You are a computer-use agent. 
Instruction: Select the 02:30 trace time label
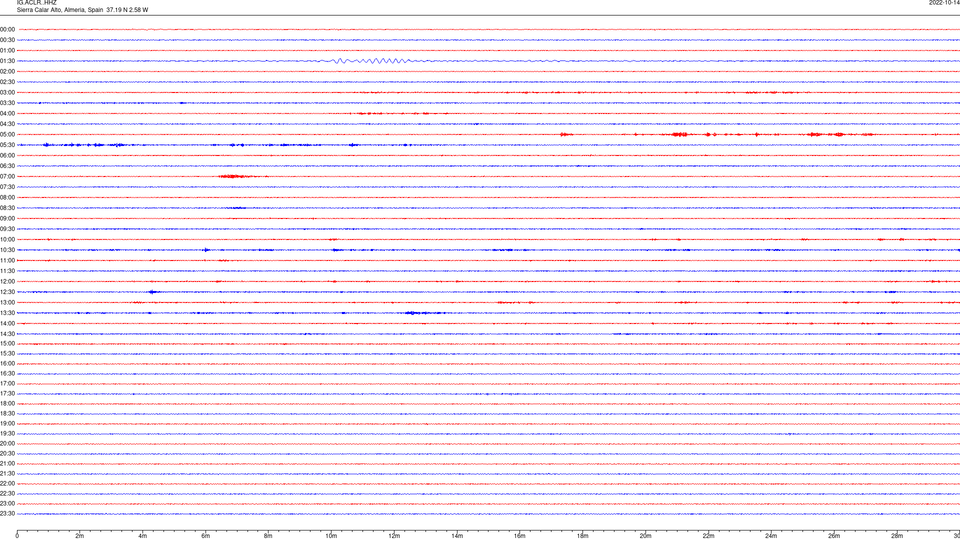(7, 81)
